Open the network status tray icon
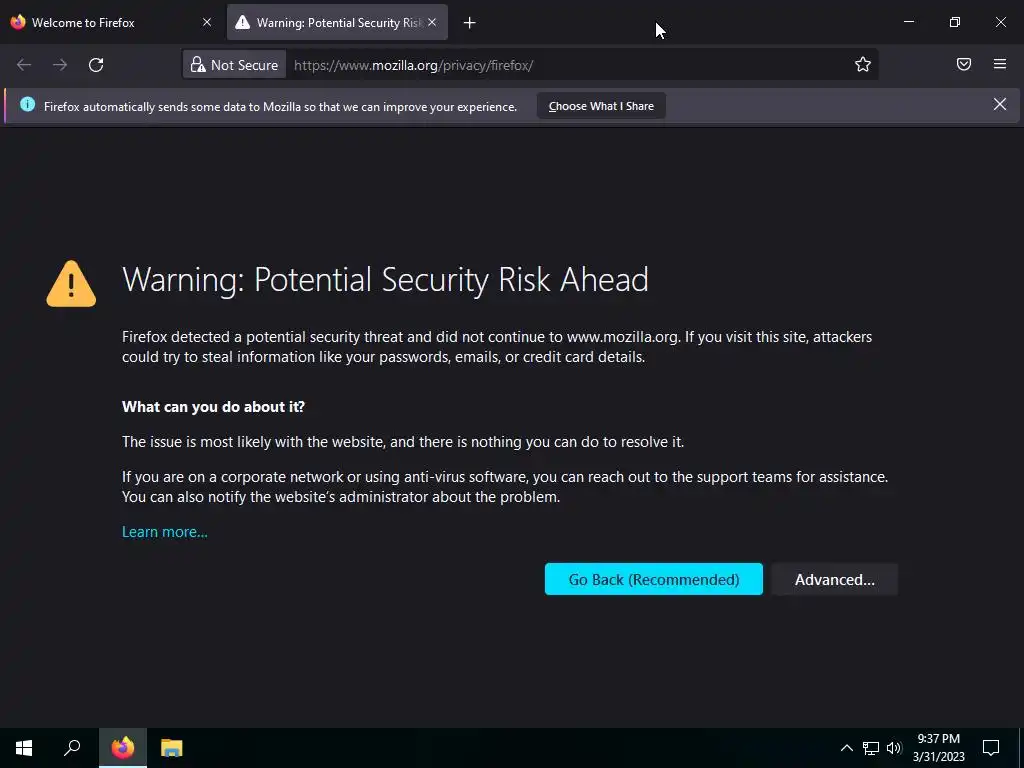Screen dimensions: 1024x768 pos(871,748)
